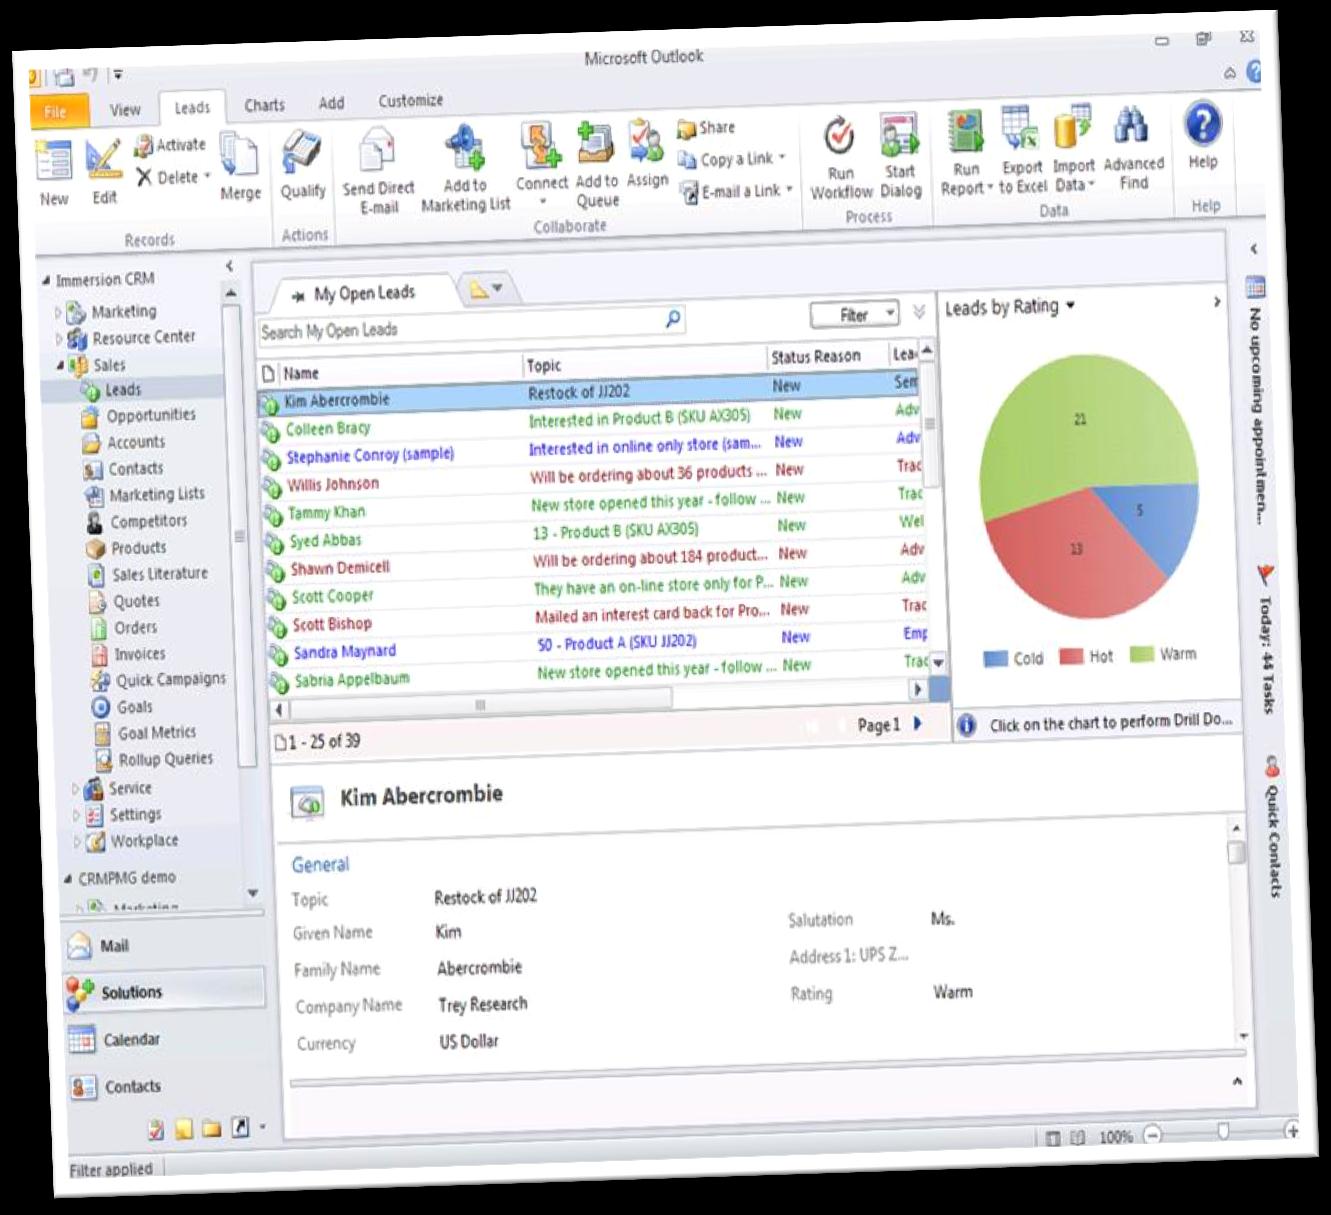Open Run Report dropdown
This screenshot has width=1331, height=1215.
click(x=990, y=188)
